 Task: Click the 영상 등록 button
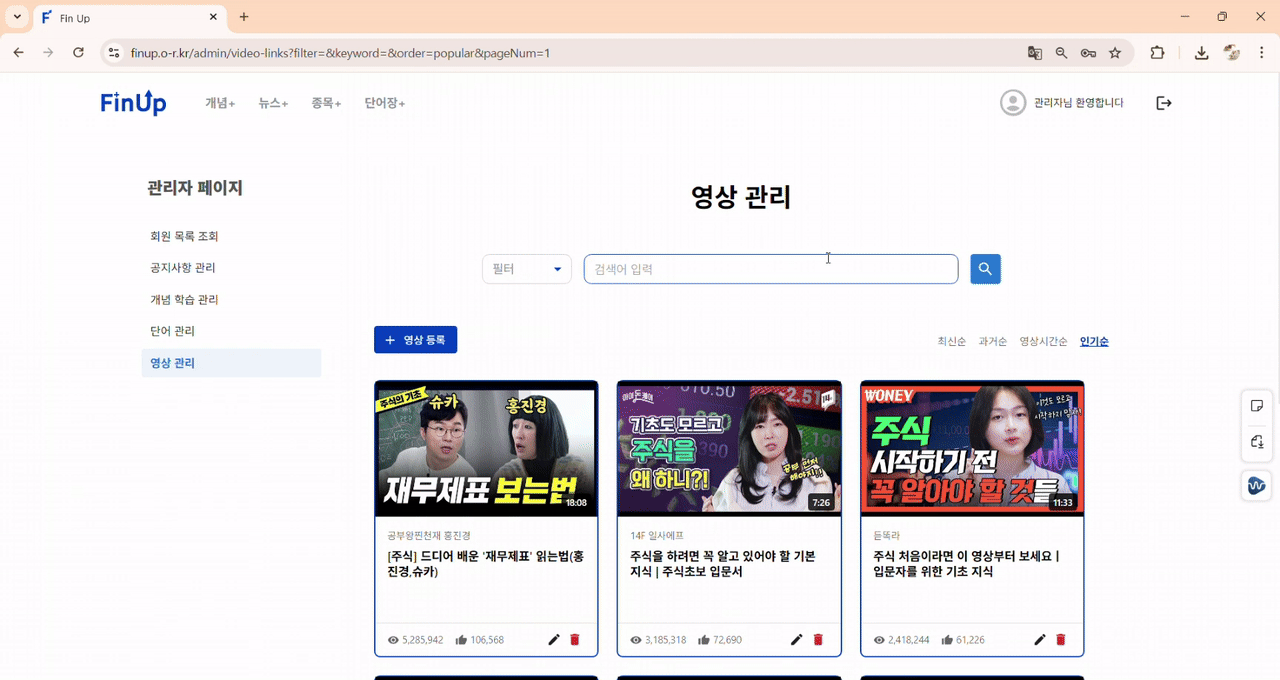[415, 339]
